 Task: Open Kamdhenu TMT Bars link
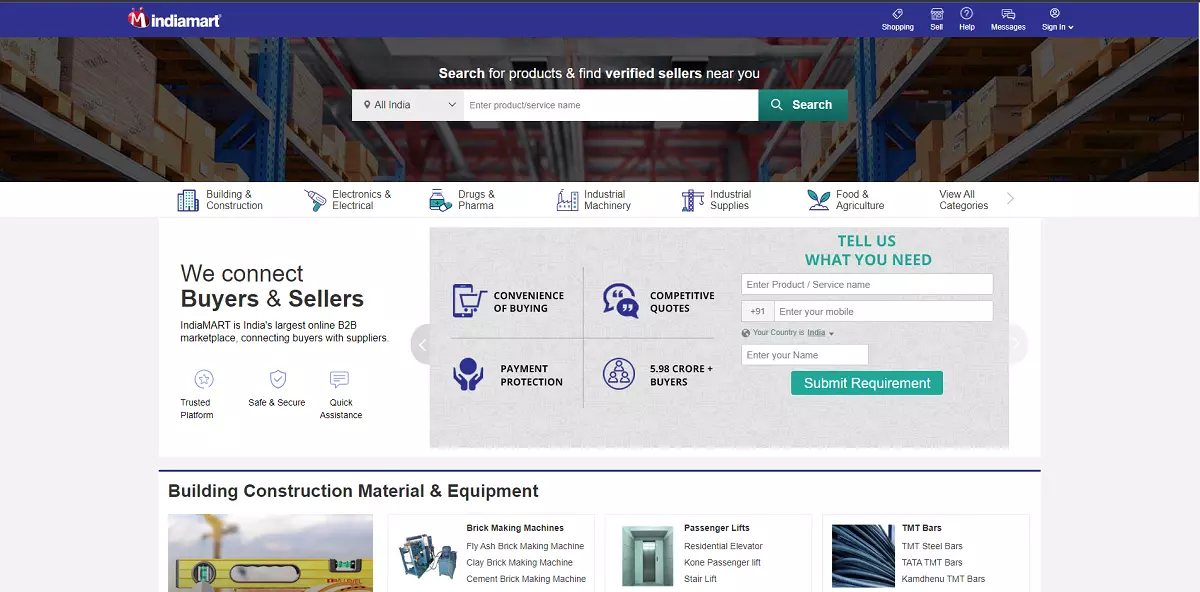943,579
